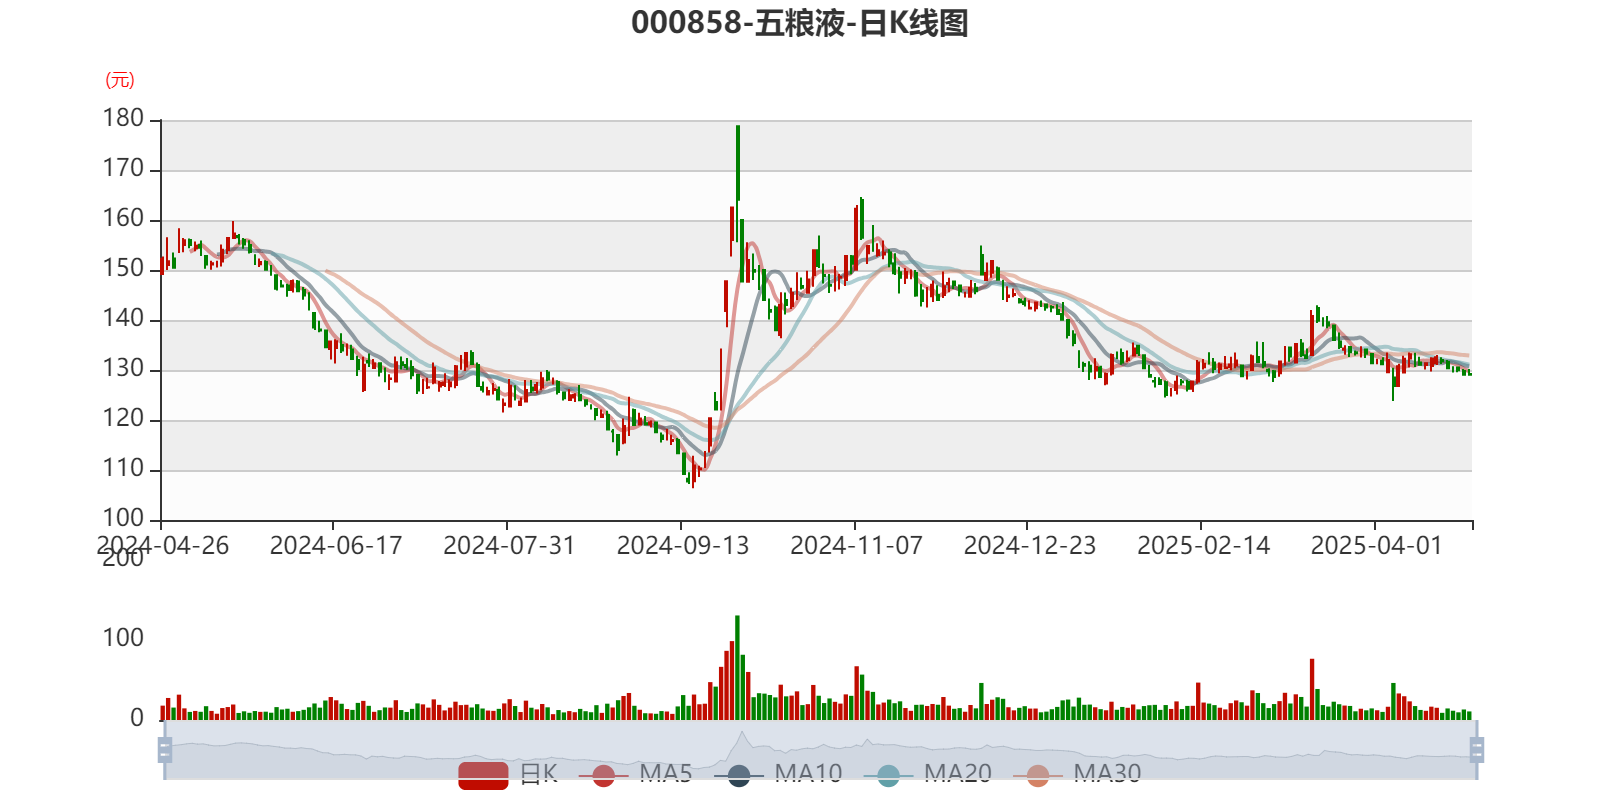Click the (元) unit label
Viewport: 1600px width, 800px height.
120,80
